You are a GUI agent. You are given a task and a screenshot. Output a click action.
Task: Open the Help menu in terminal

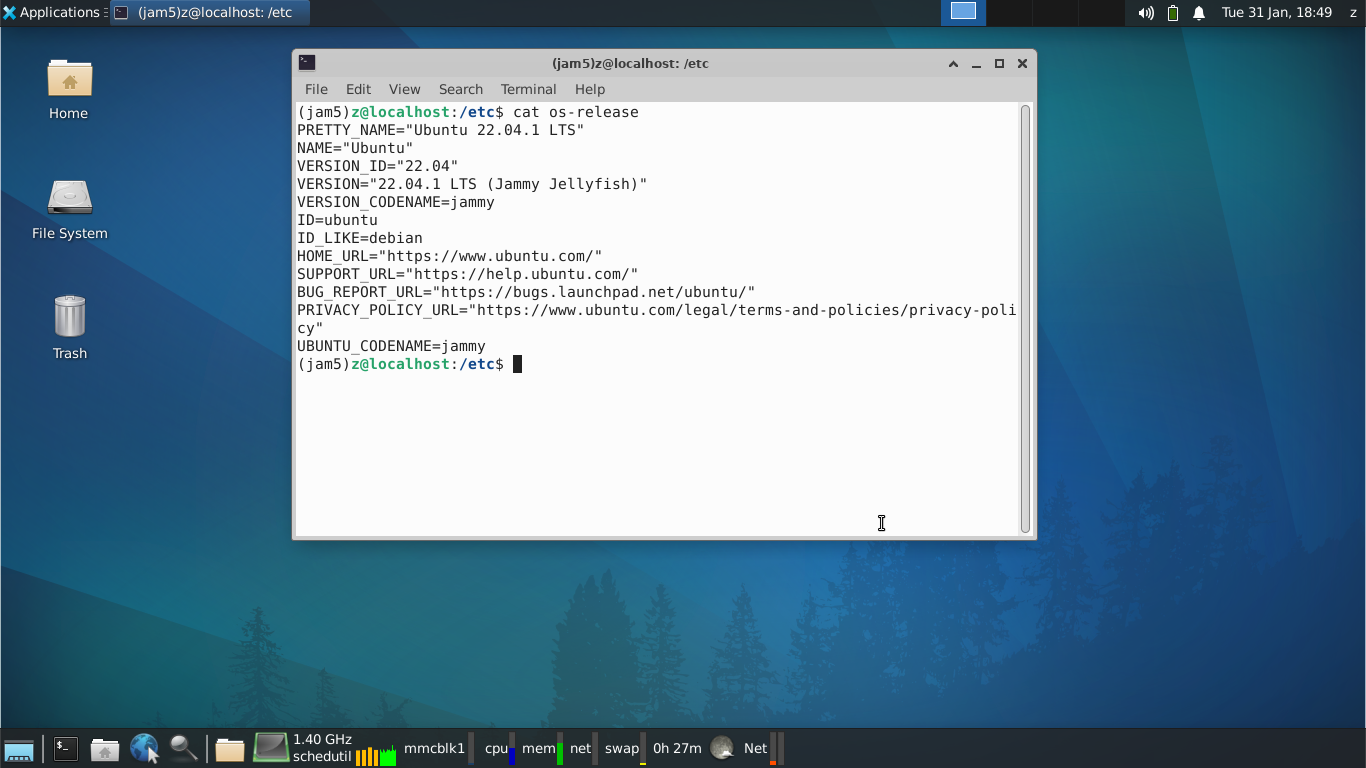590,89
